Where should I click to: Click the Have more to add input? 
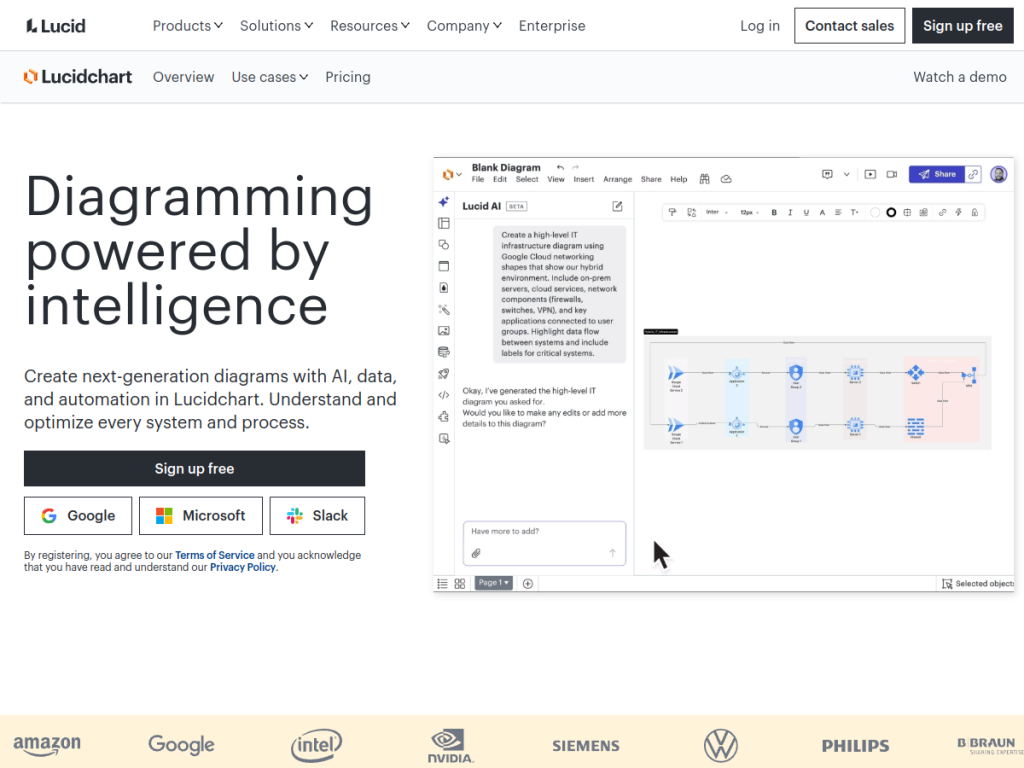coord(544,543)
